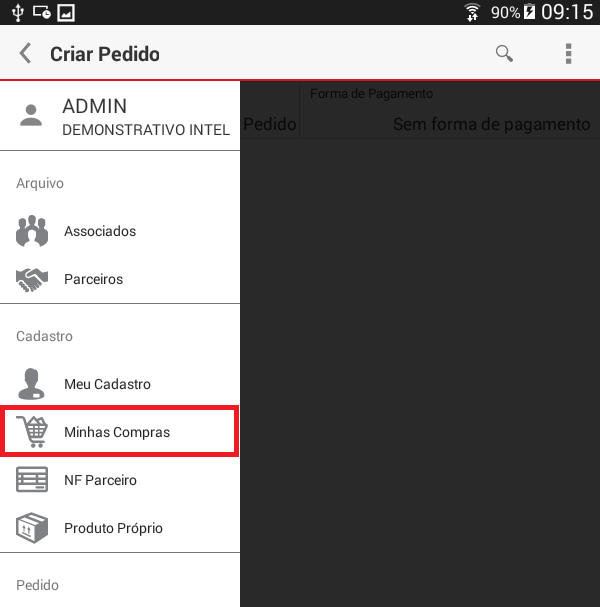Go to Minhas Compras
600x607 pixels.
point(119,432)
